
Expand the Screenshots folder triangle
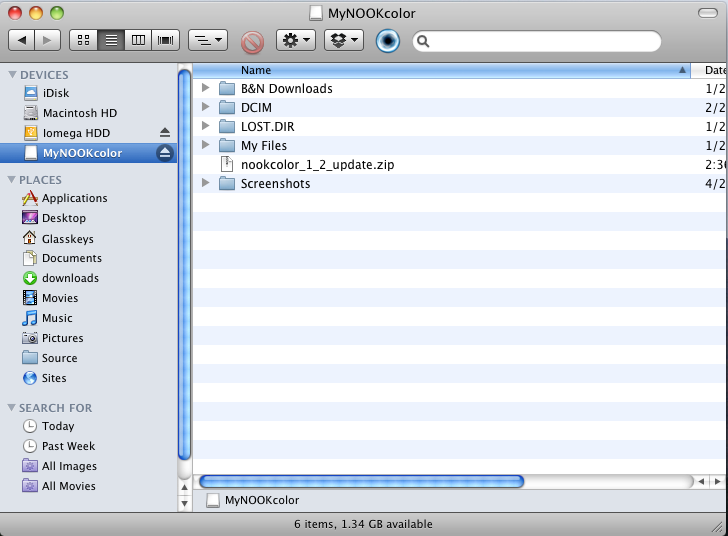[x=205, y=183]
